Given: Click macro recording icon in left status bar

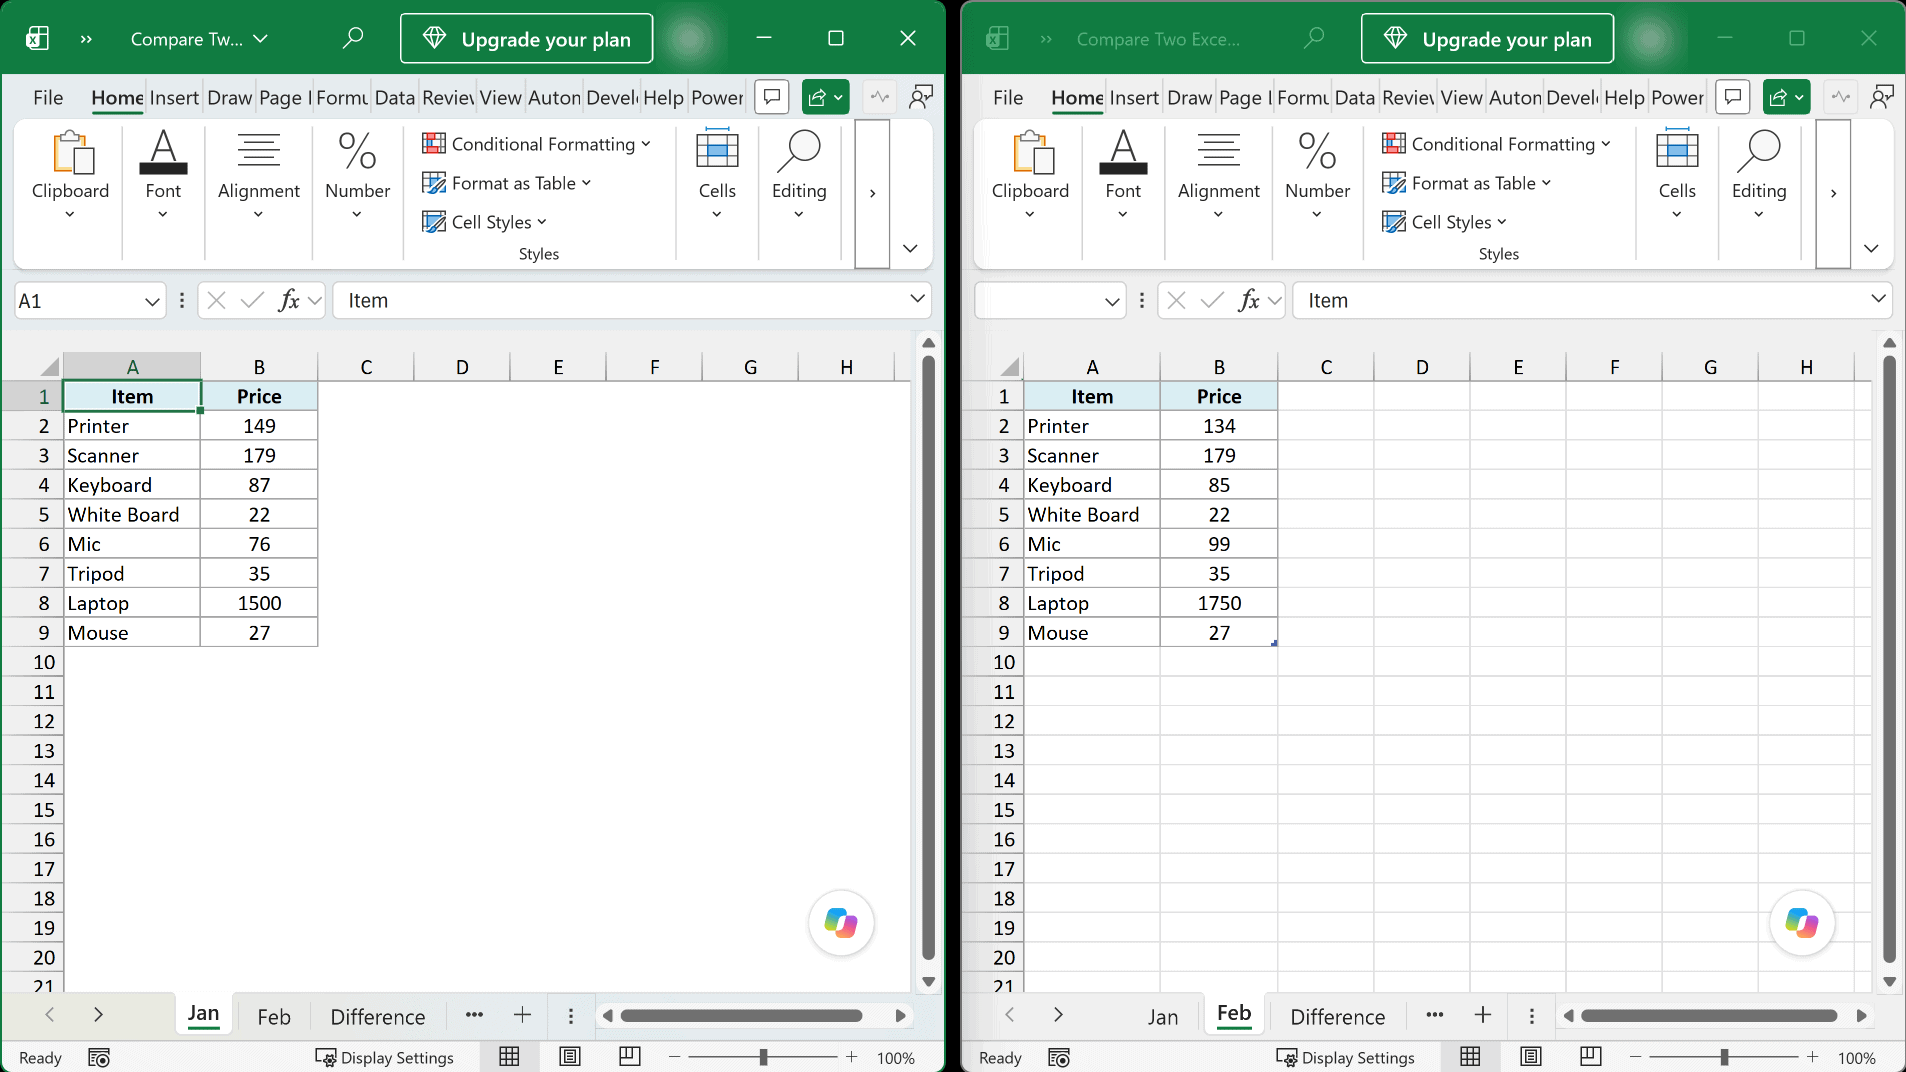Looking at the screenshot, I should [x=99, y=1057].
